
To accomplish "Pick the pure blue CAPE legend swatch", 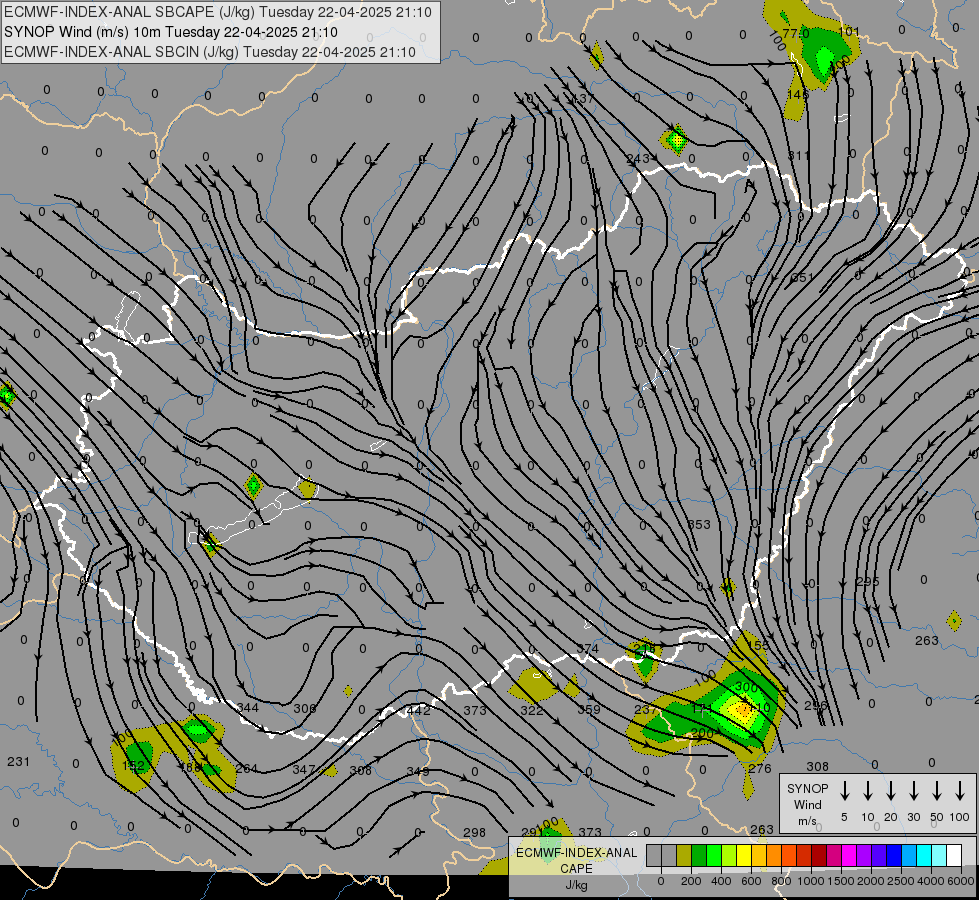I will click(893, 856).
